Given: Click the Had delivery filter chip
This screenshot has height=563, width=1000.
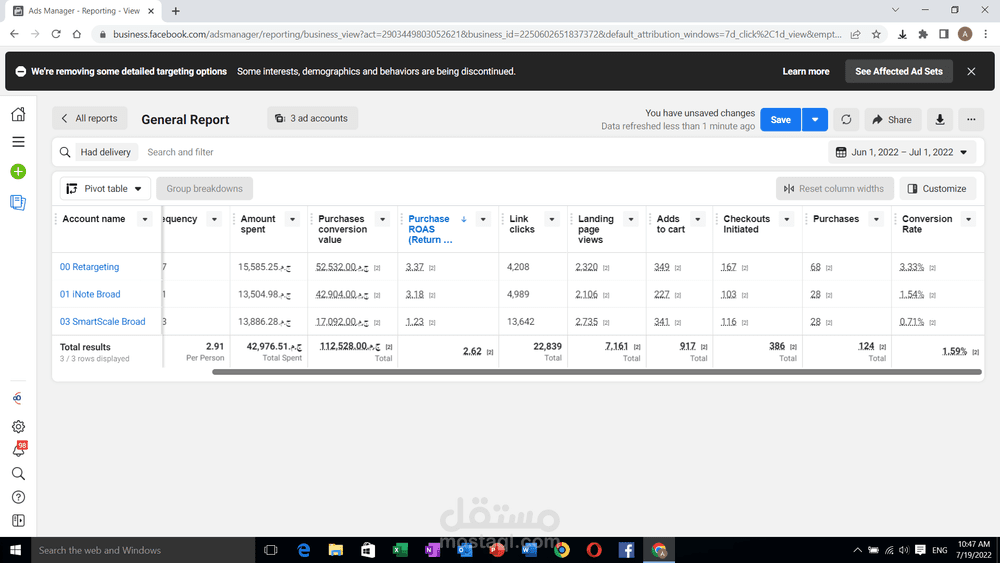Looking at the screenshot, I should click(x=105, y=152).
